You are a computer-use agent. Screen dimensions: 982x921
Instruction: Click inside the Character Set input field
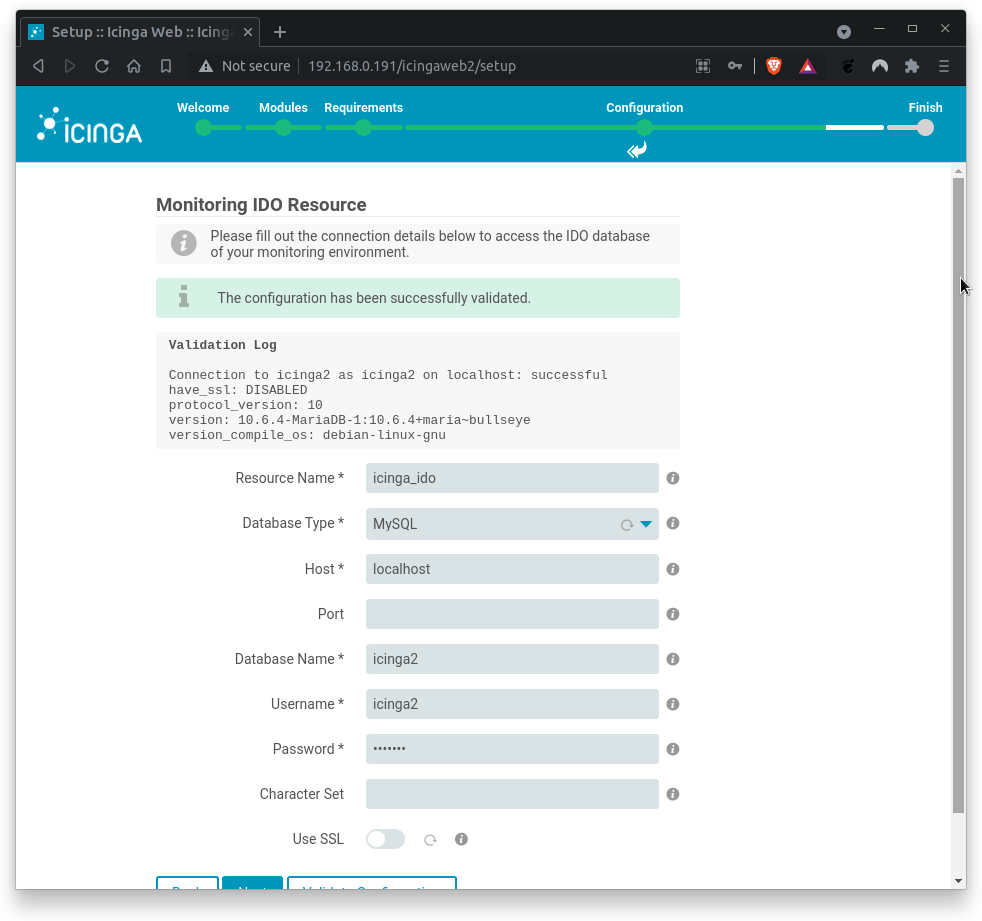[x=511, y=794]
